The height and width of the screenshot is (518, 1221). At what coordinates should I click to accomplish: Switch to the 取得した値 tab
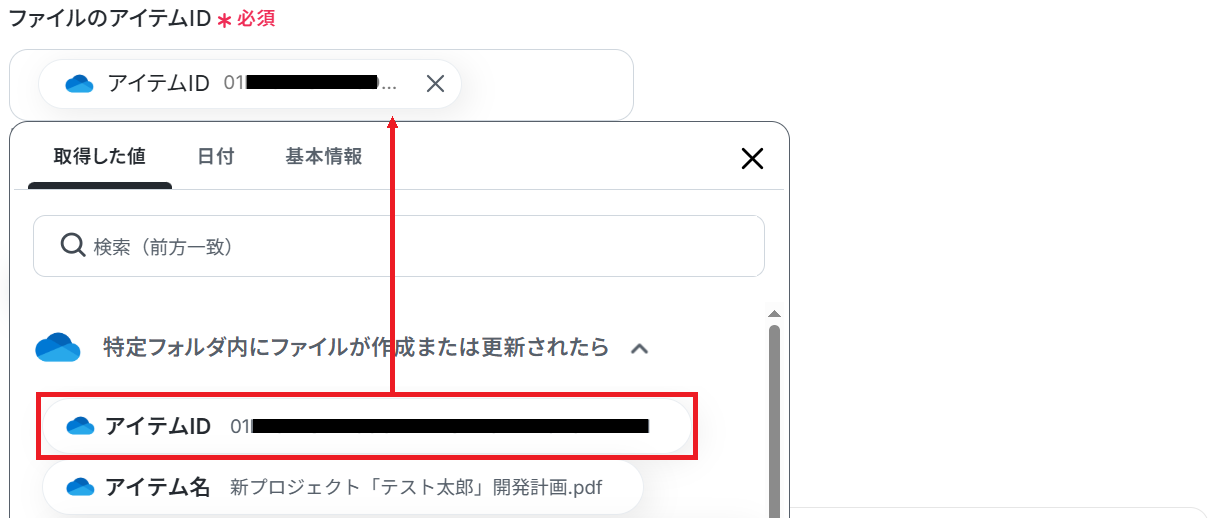(100, 157)
